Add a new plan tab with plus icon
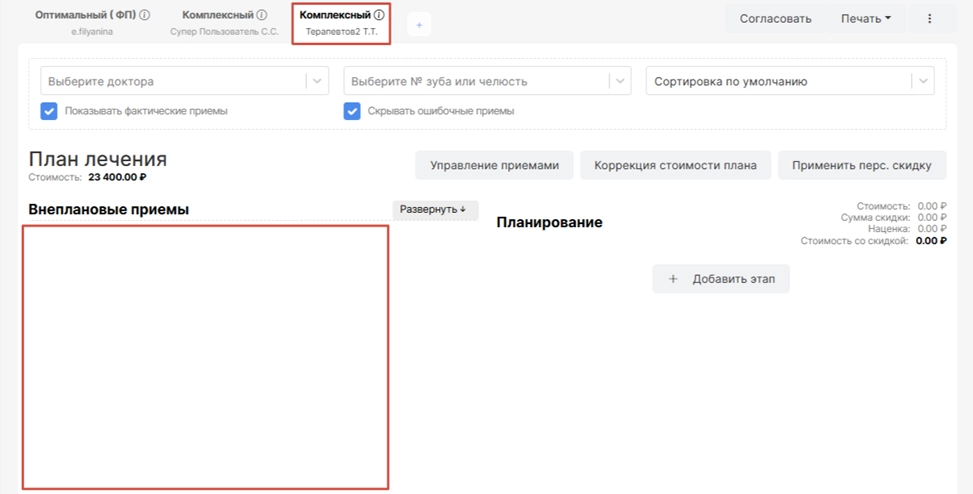This screenshot has width=973, height=494. 419,25
